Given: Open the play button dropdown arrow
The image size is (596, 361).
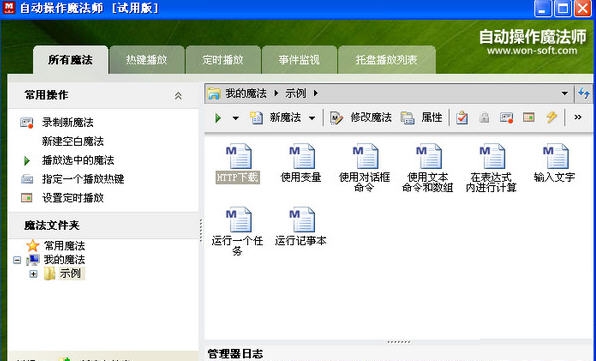Looking at the screenshot, I should pyautogui.click(x=236, y=118).
